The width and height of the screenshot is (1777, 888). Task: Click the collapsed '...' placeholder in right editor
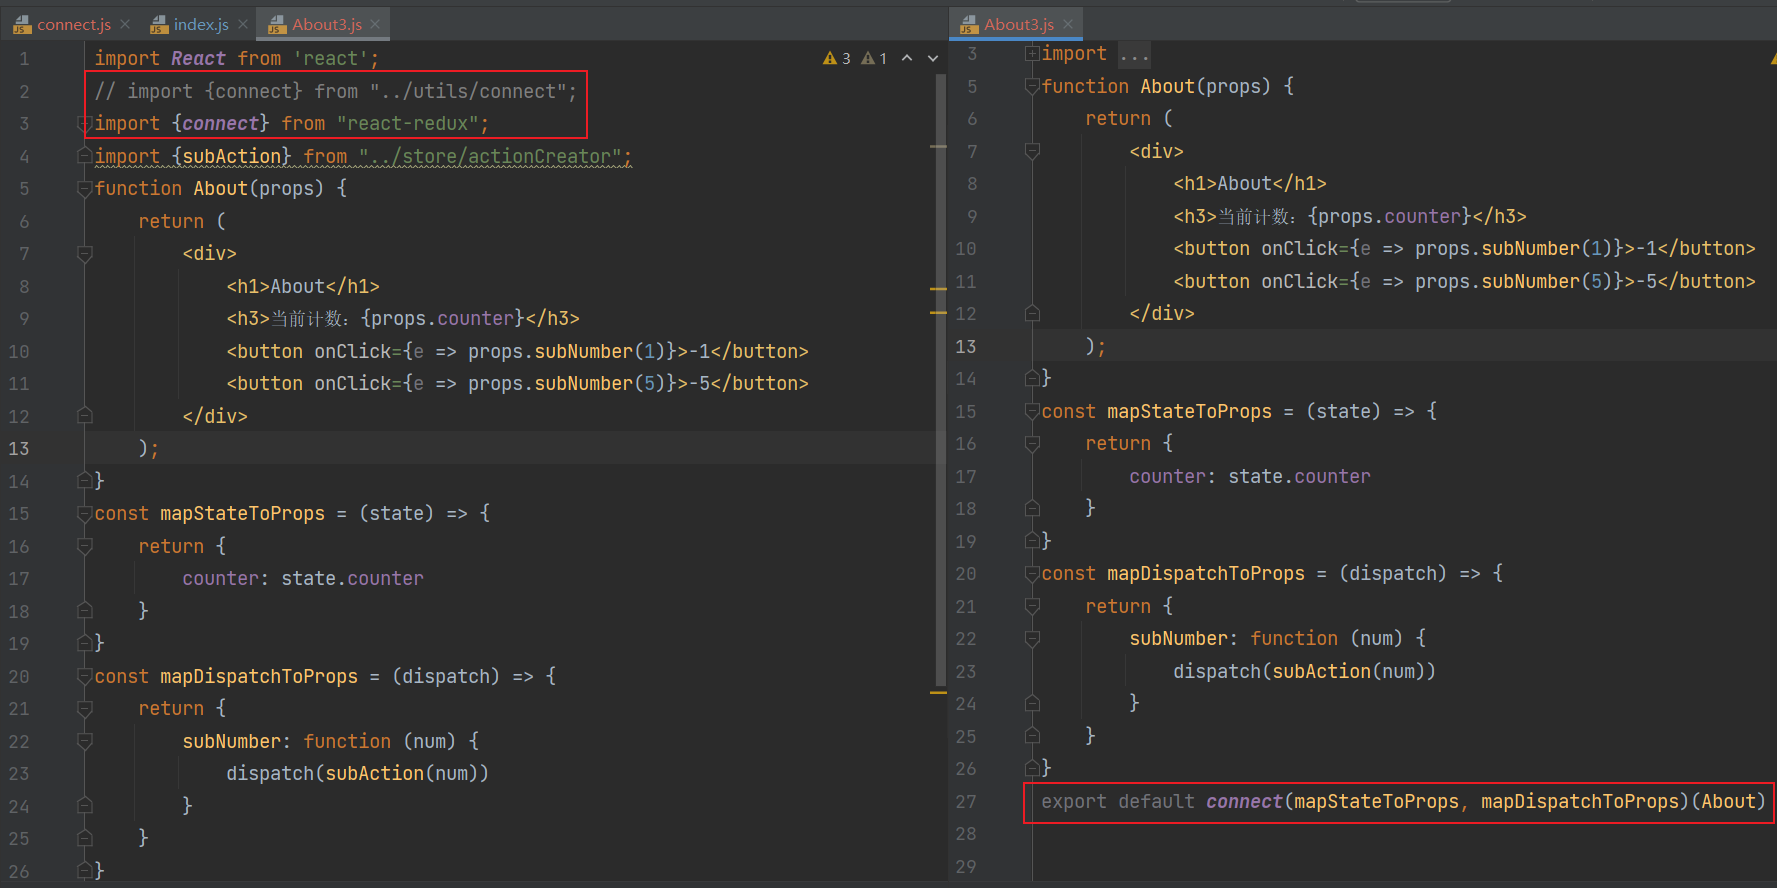coord(1134,54)
